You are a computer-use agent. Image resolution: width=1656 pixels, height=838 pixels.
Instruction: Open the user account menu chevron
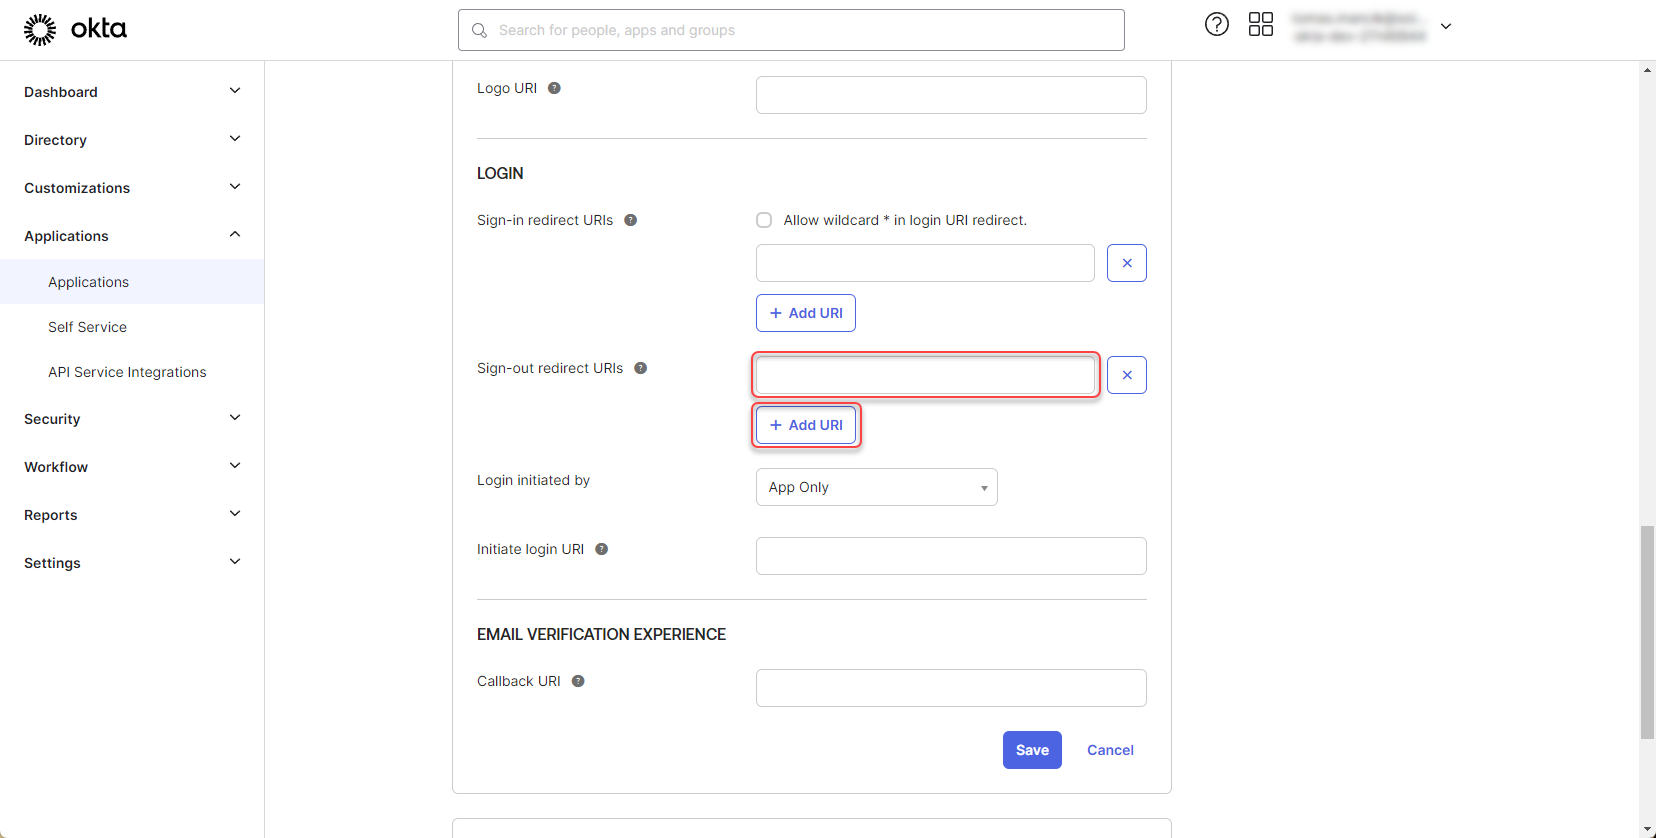[x=1445, y=27]
